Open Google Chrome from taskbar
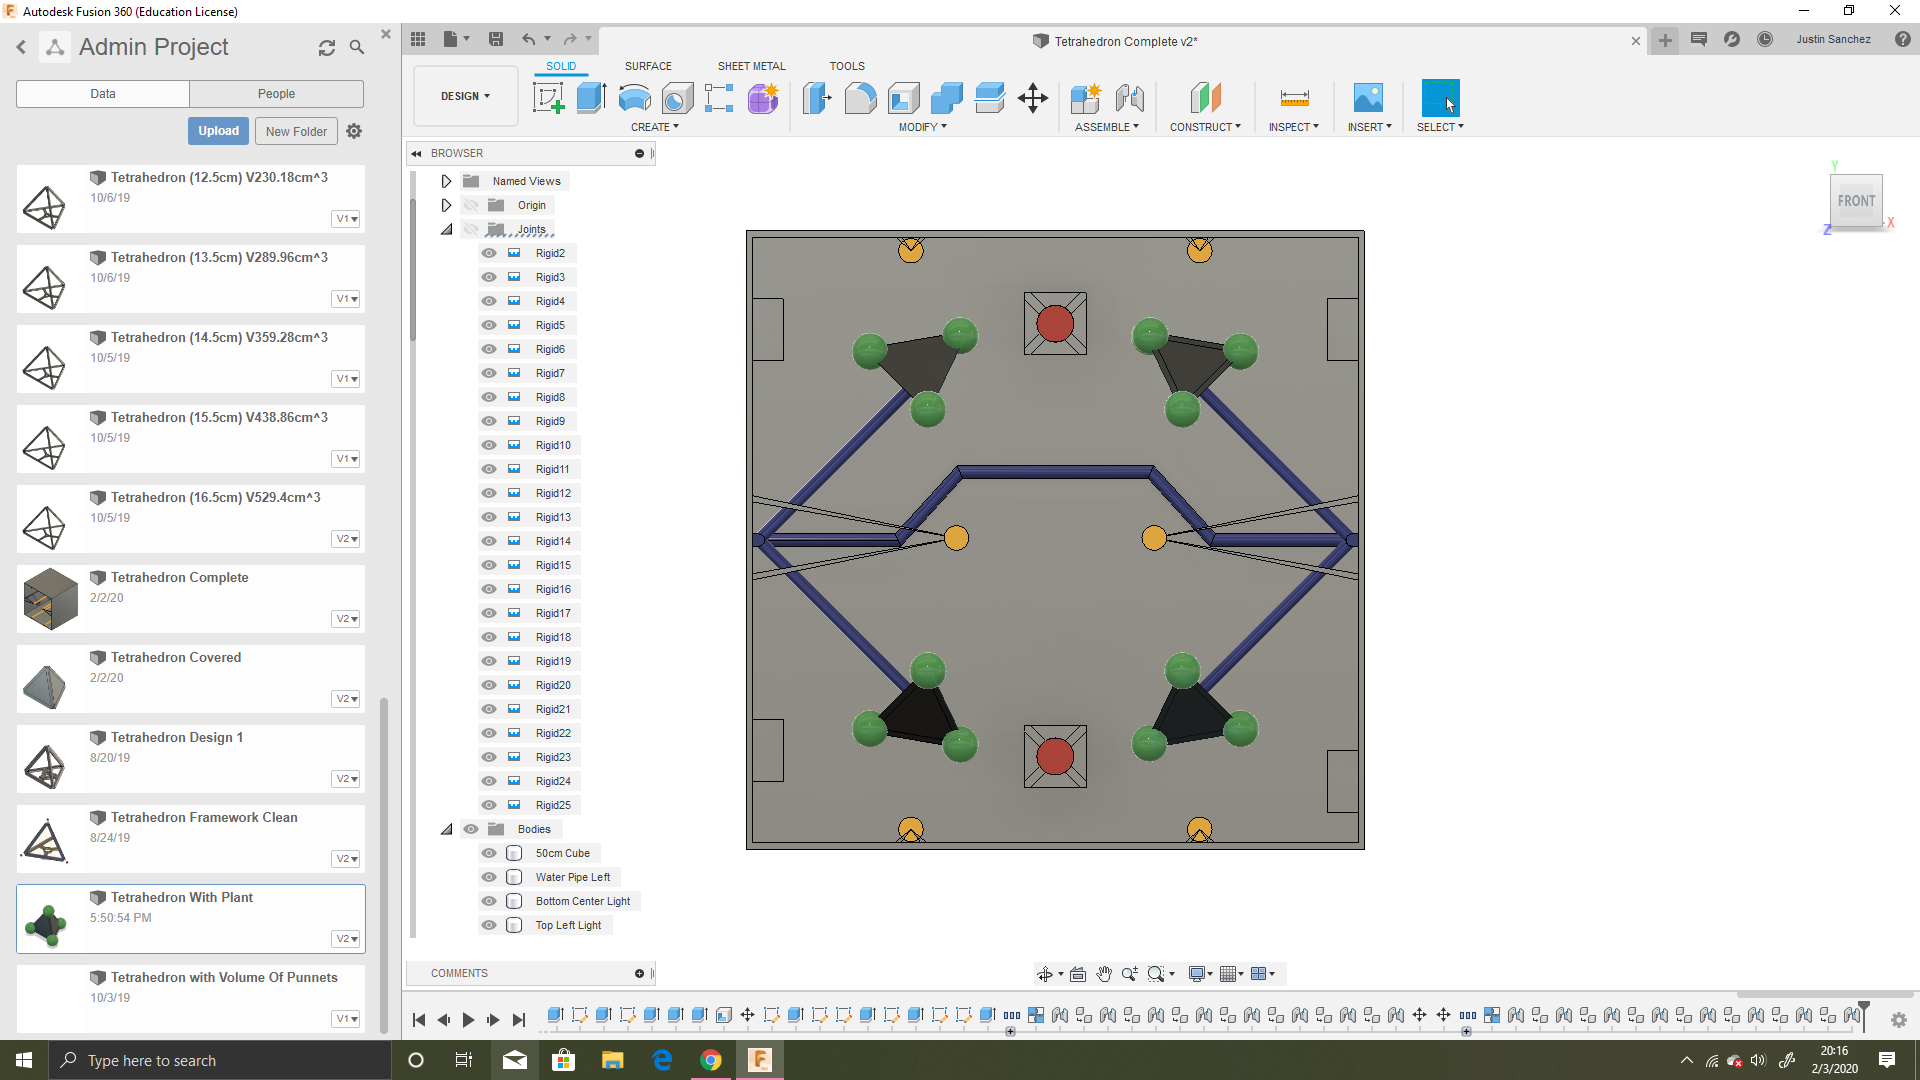 point(711,1060)
